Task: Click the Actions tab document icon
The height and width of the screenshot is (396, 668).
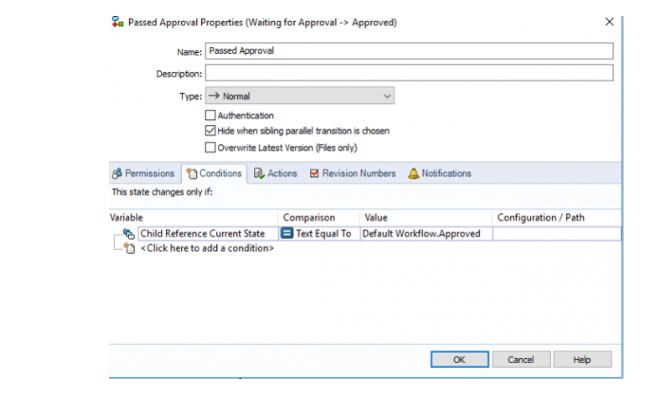Action: [259, 173]
